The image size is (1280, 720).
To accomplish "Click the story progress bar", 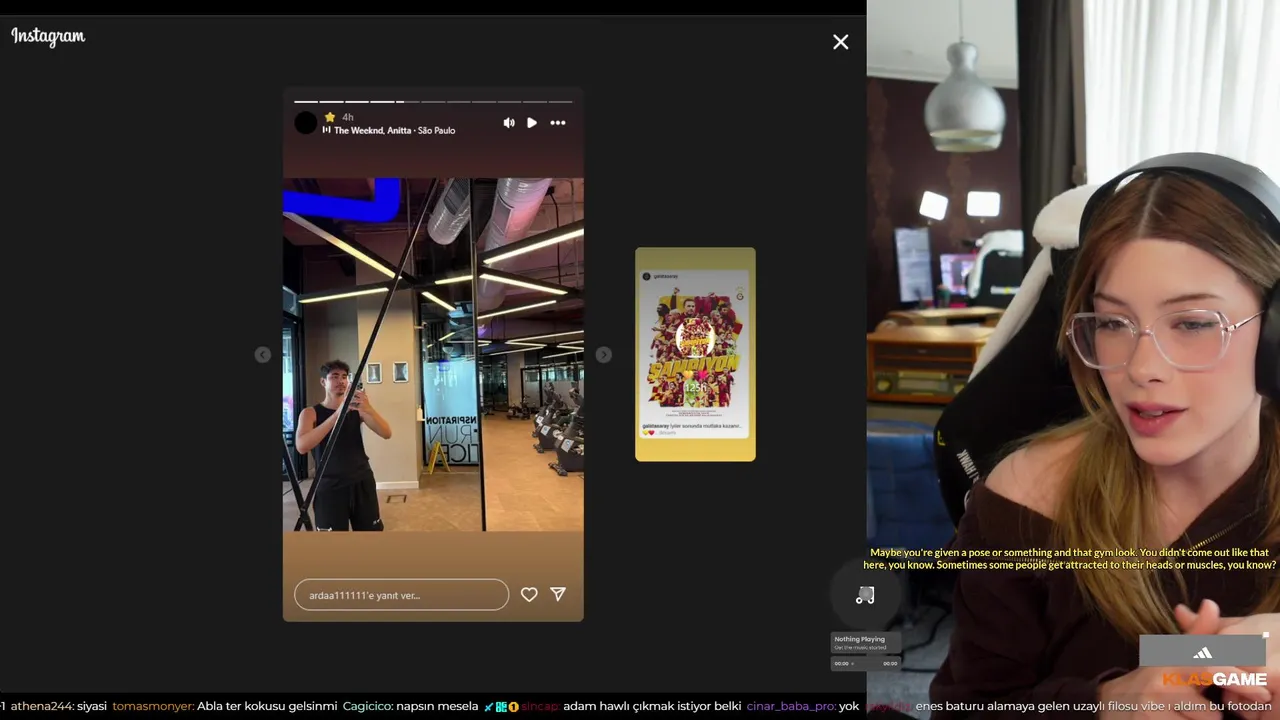I will 433,101.
